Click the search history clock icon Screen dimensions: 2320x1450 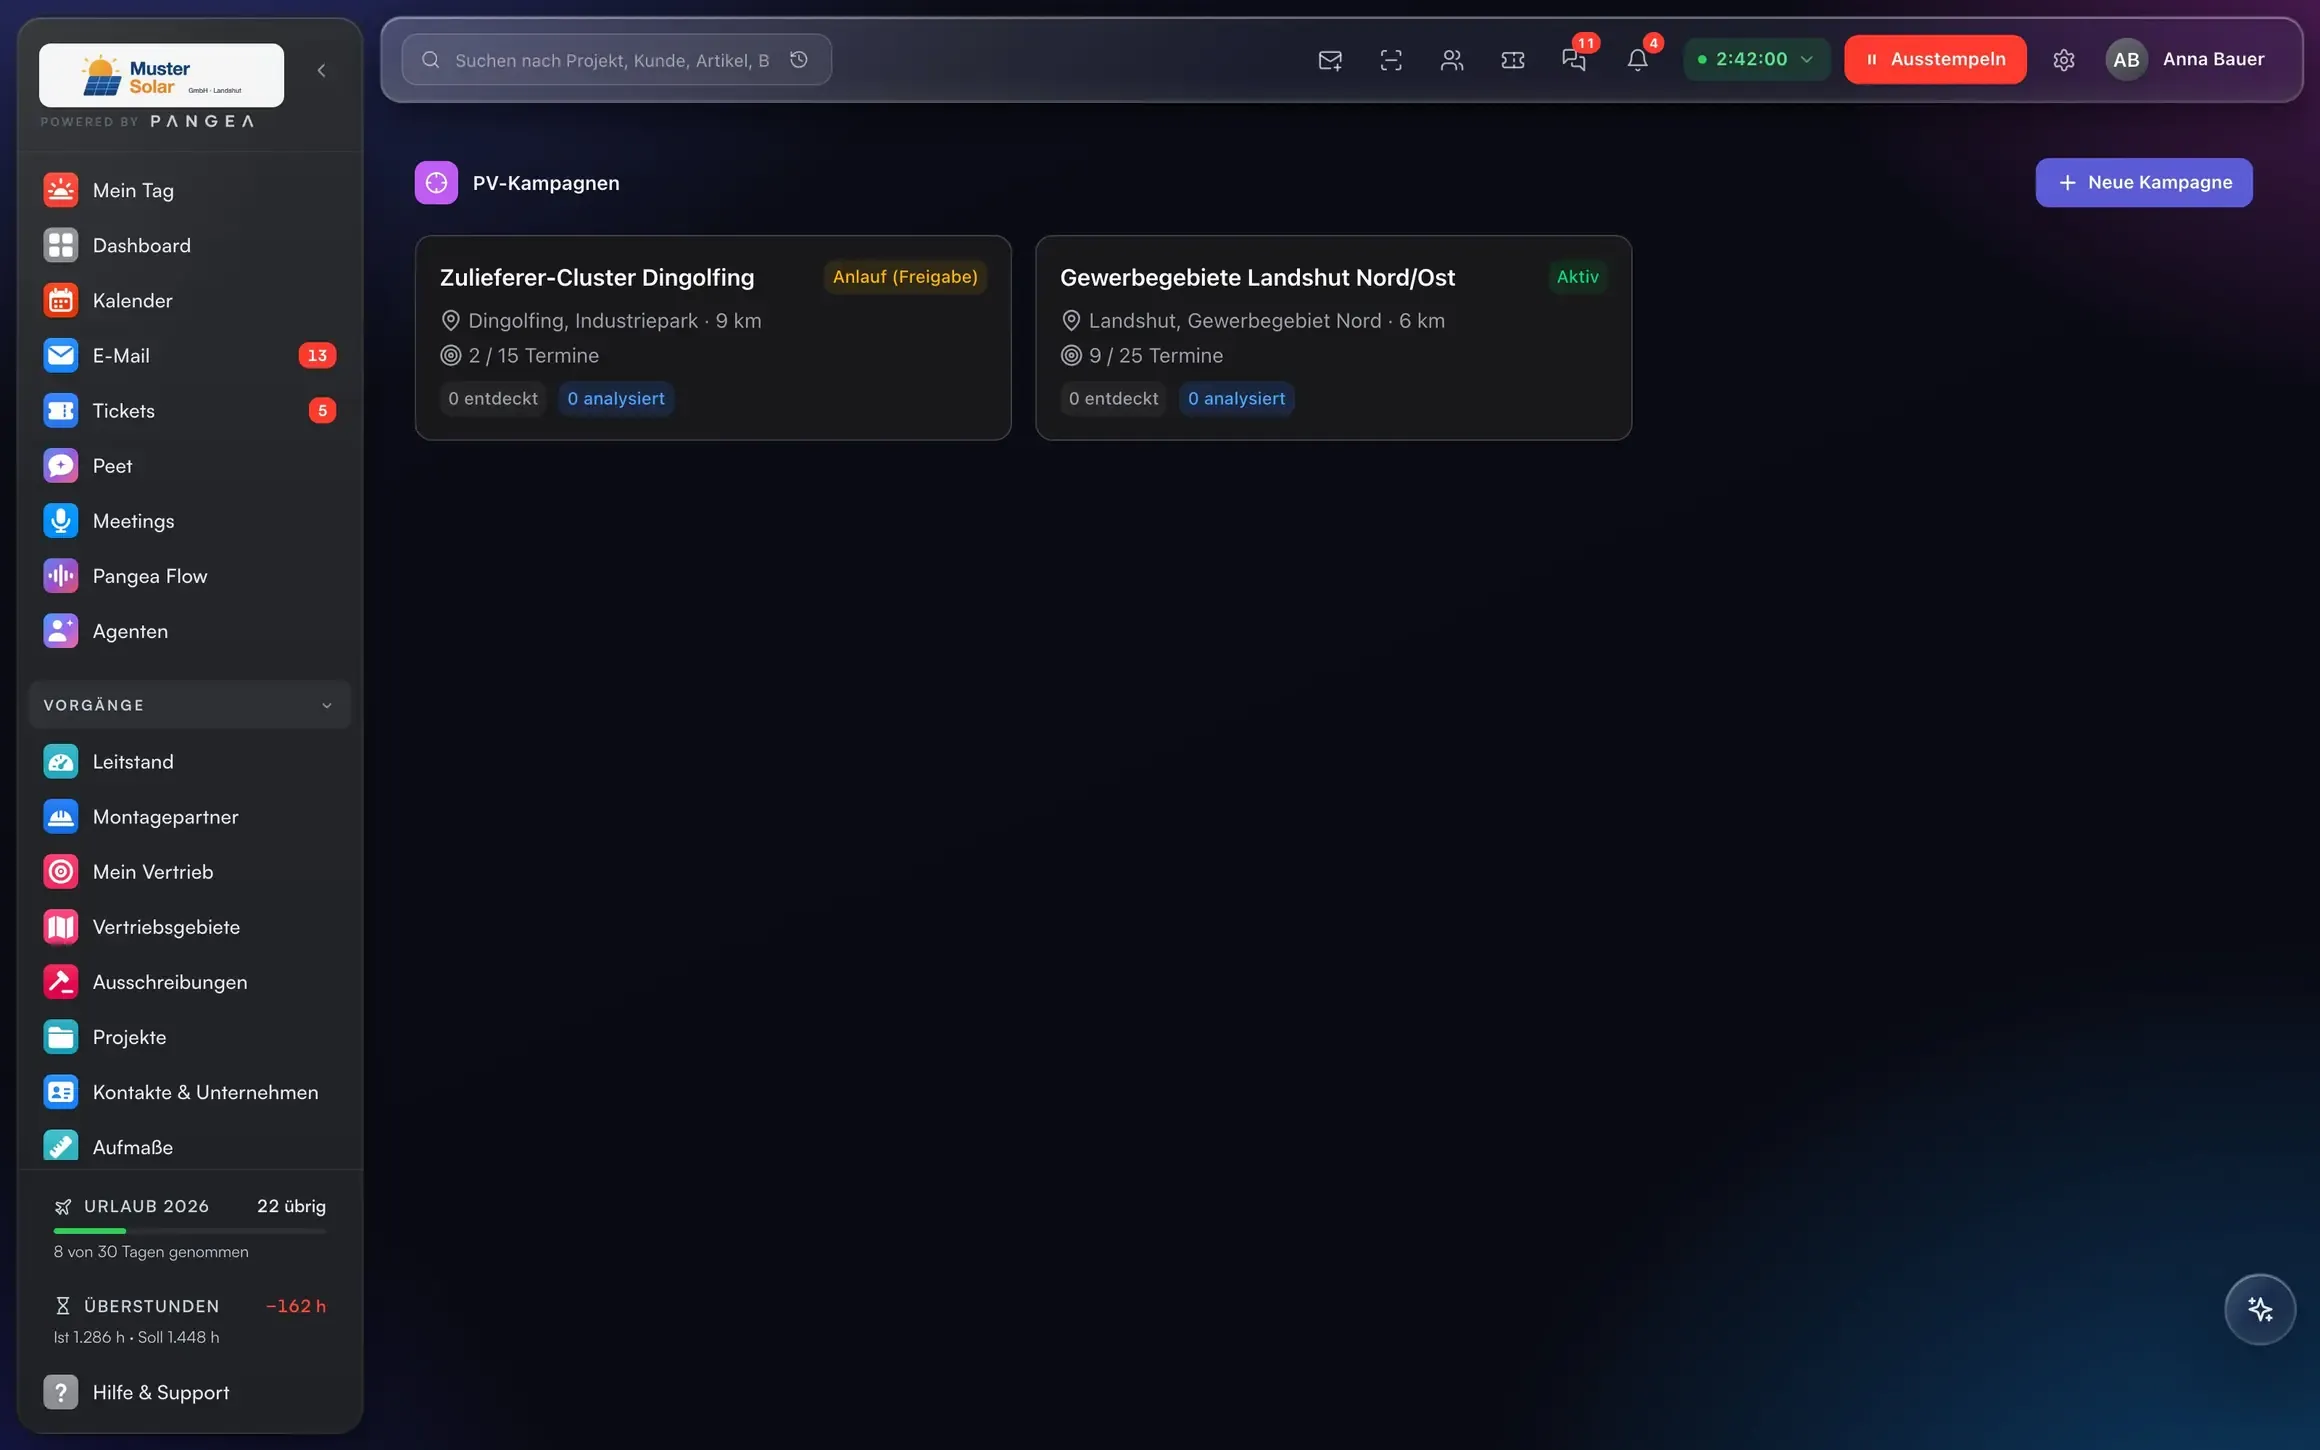click(798, 60)
